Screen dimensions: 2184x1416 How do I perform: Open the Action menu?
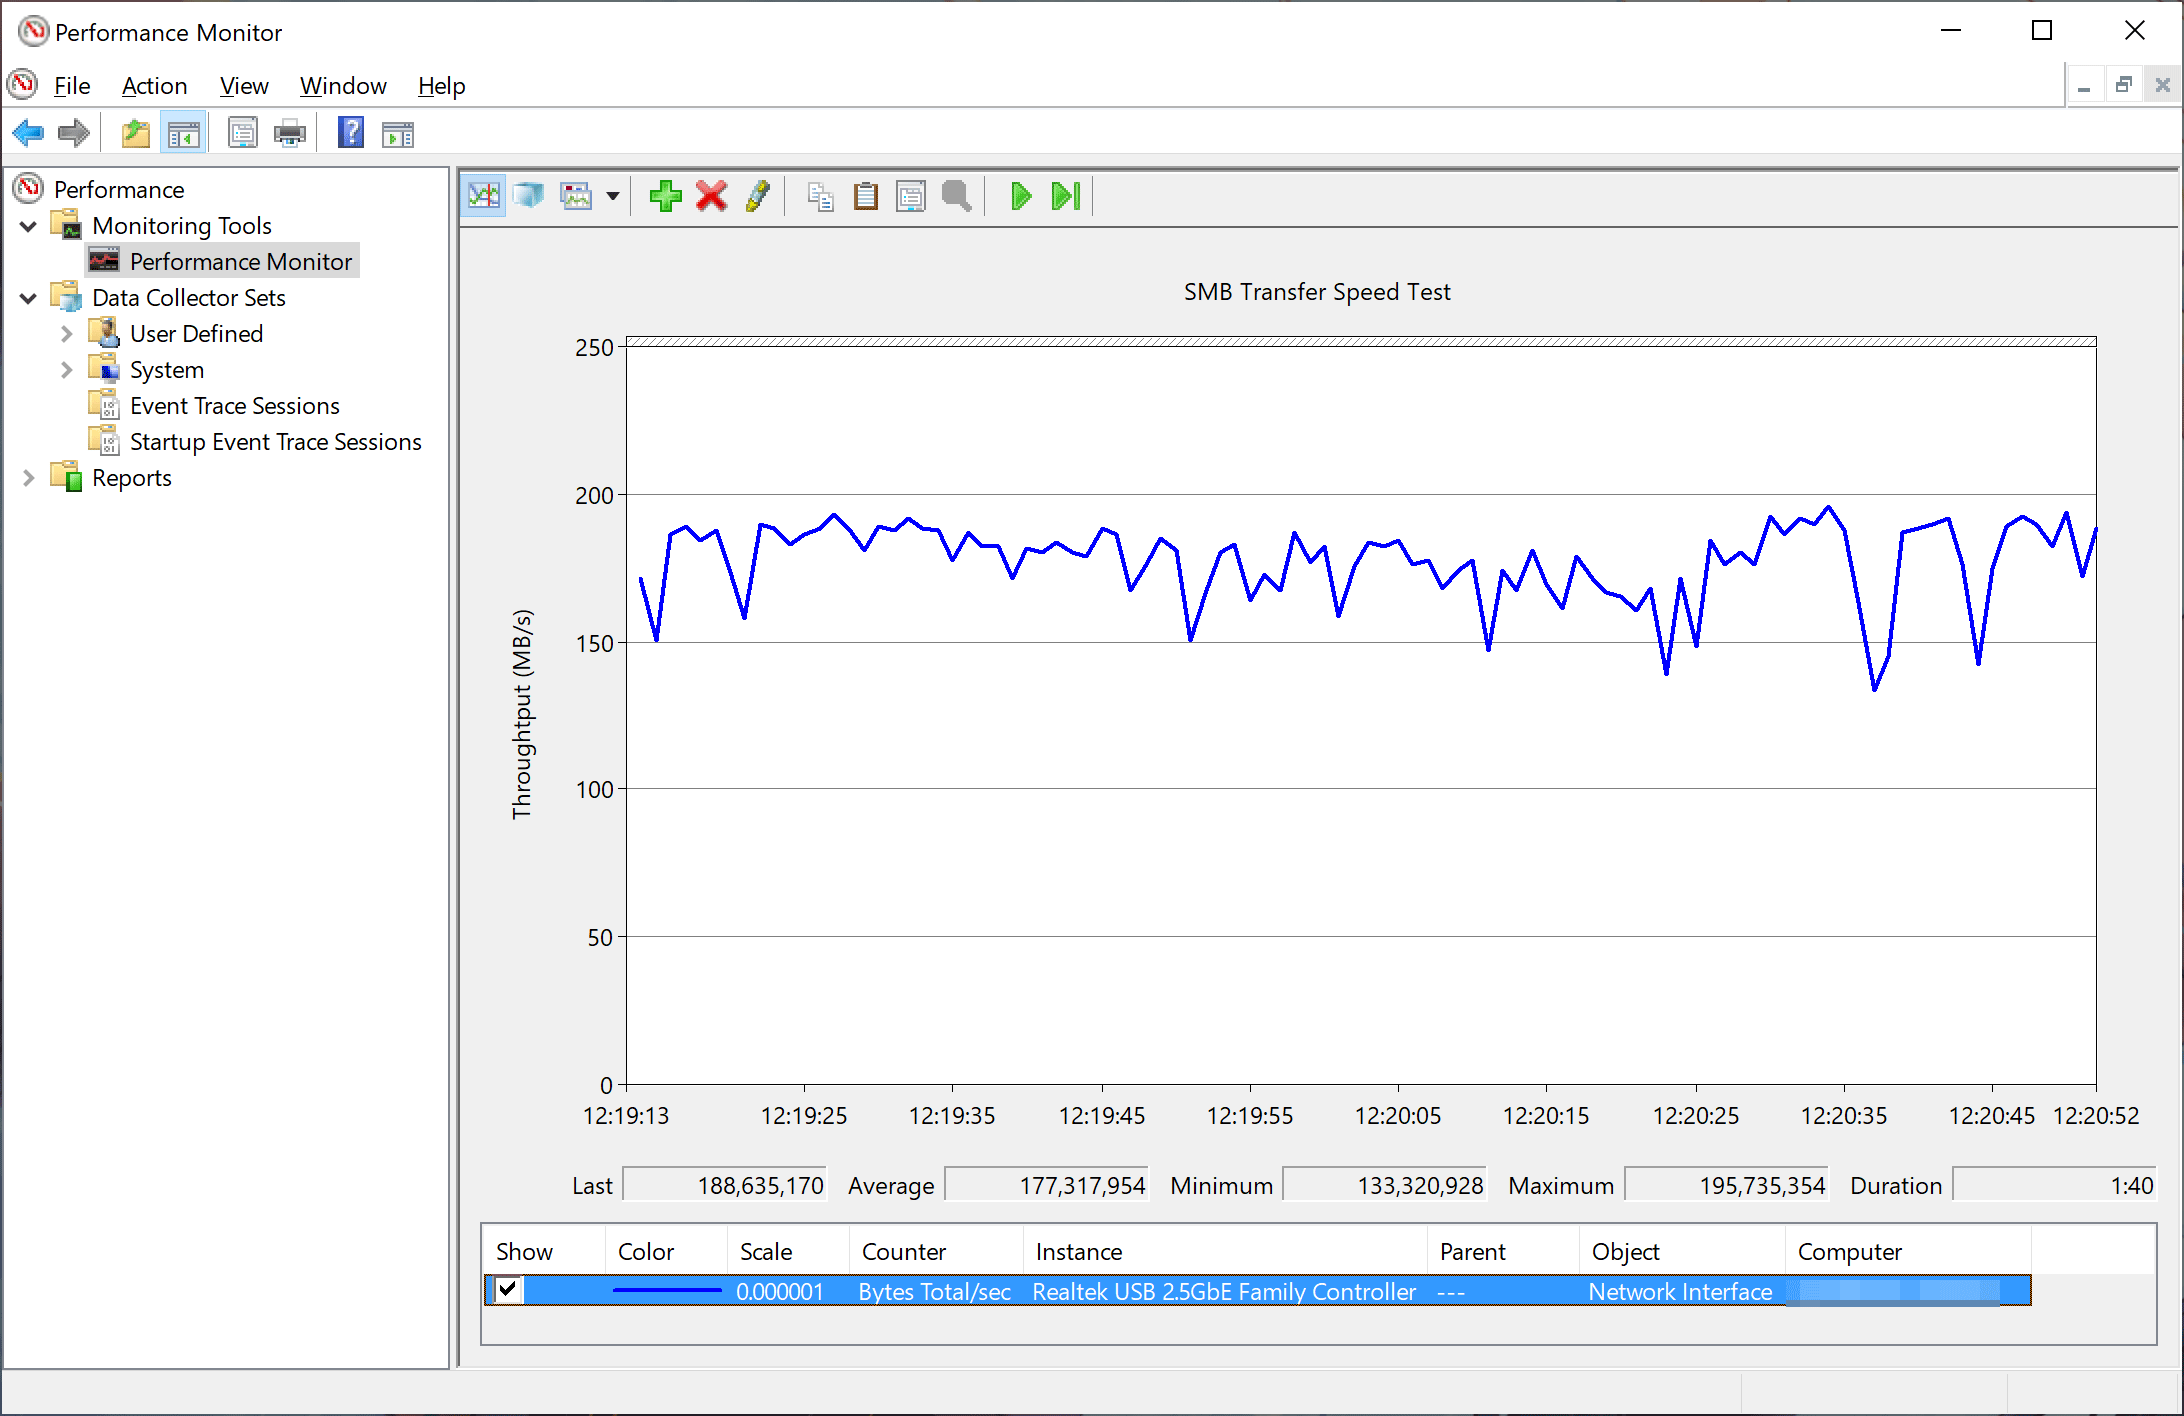pos(154,86)
